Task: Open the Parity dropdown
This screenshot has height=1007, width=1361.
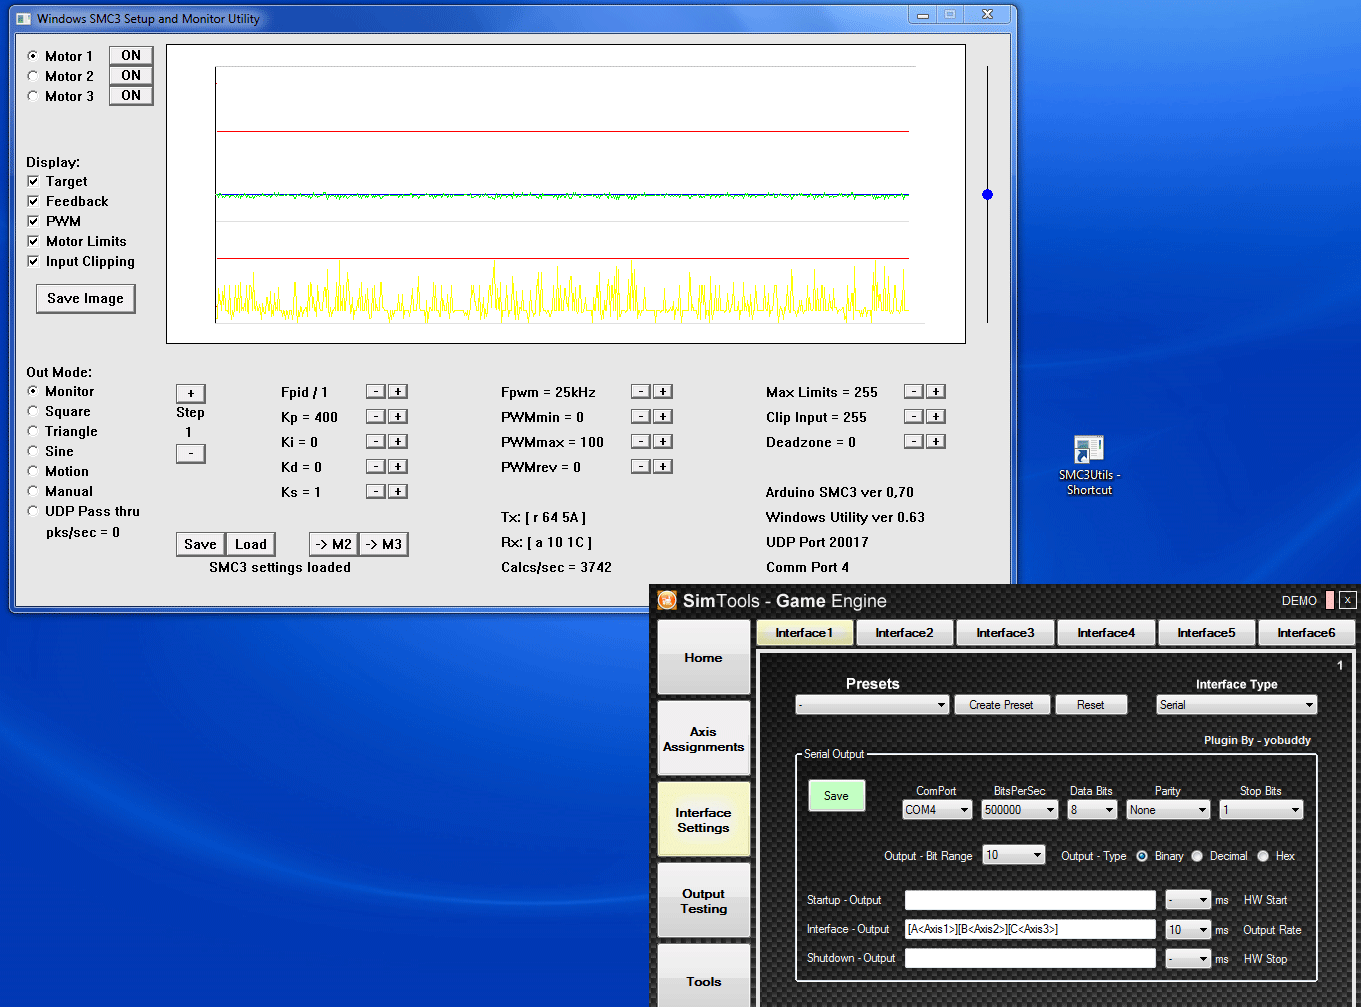Action: 1168,810
